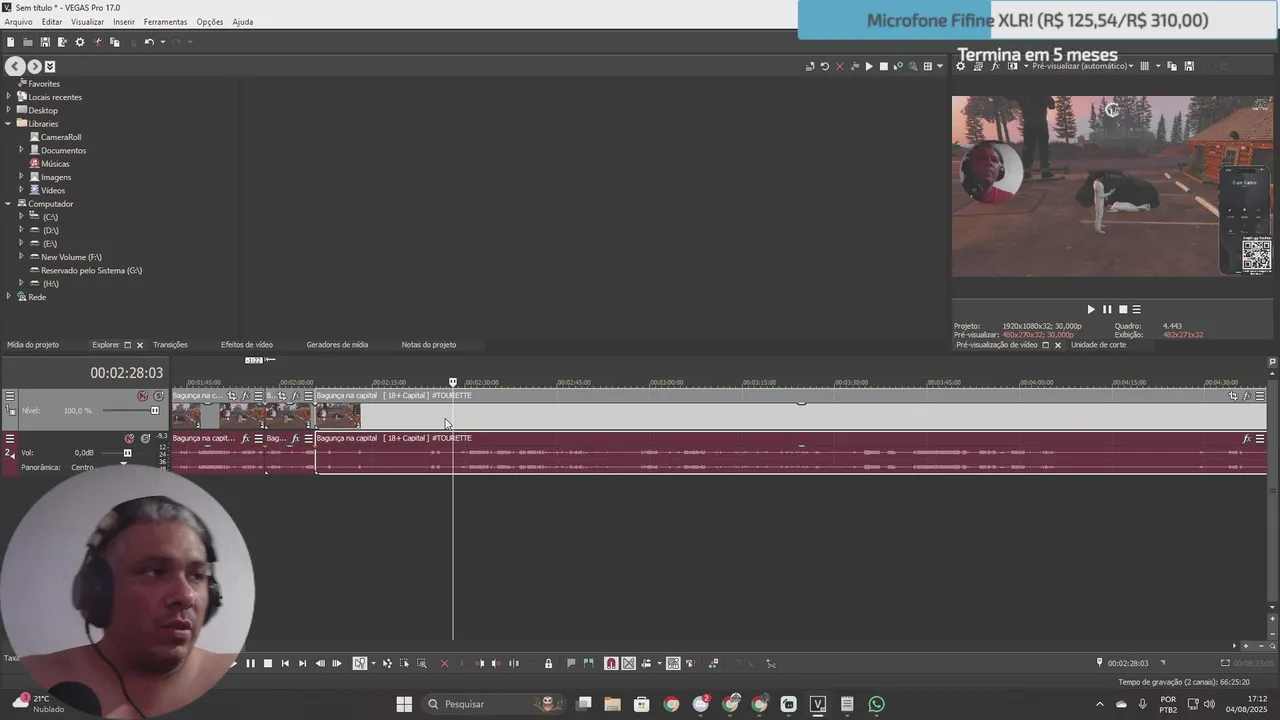Create a new project from toolbar
This screenshot has height=720, width=1280.
10,42
